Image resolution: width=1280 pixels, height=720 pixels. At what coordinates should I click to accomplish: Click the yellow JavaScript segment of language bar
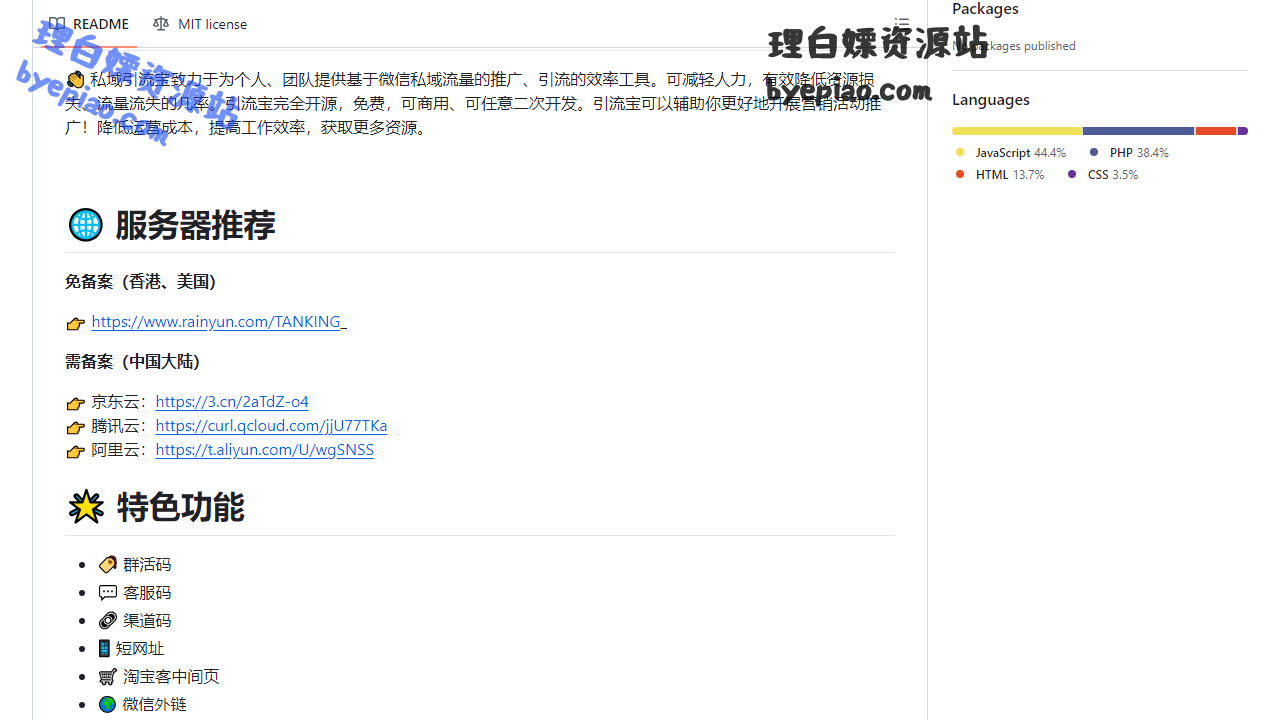coord(1017,131)
